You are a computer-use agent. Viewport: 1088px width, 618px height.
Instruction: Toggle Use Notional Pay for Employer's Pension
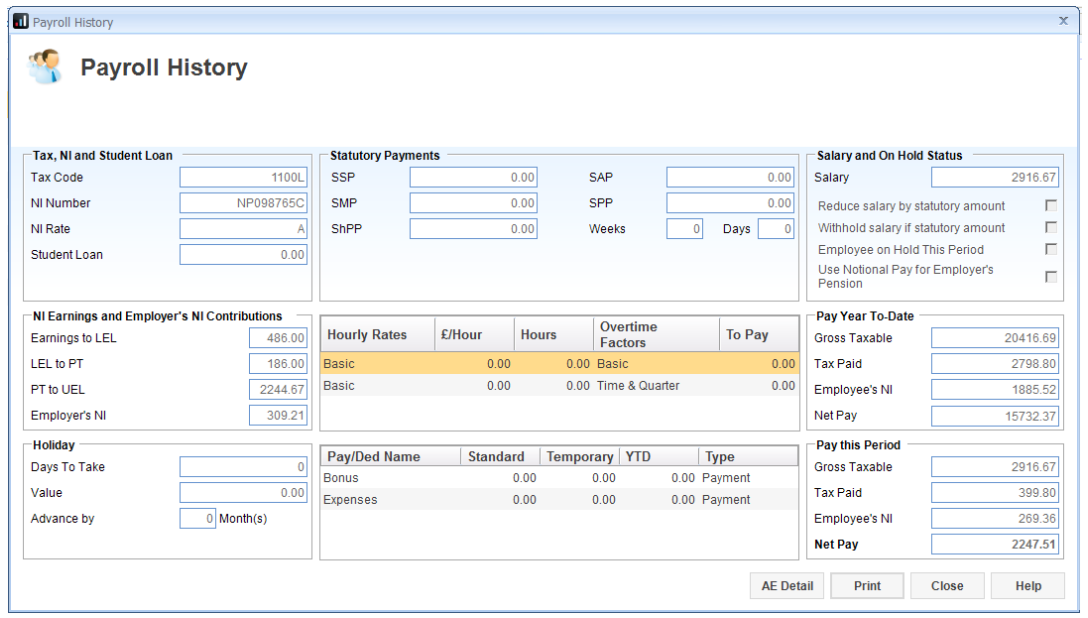click(x=1051, y=277)
